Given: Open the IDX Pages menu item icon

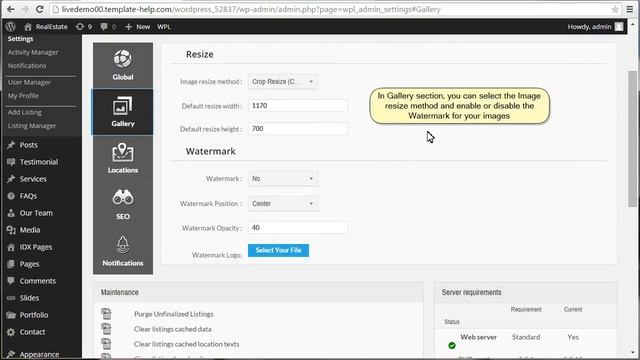Looking at the screenshot, I should pos(11,247).
